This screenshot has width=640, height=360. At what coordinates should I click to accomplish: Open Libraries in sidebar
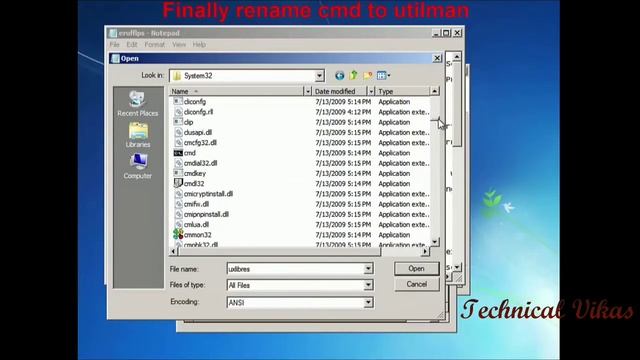click(138, 136)
